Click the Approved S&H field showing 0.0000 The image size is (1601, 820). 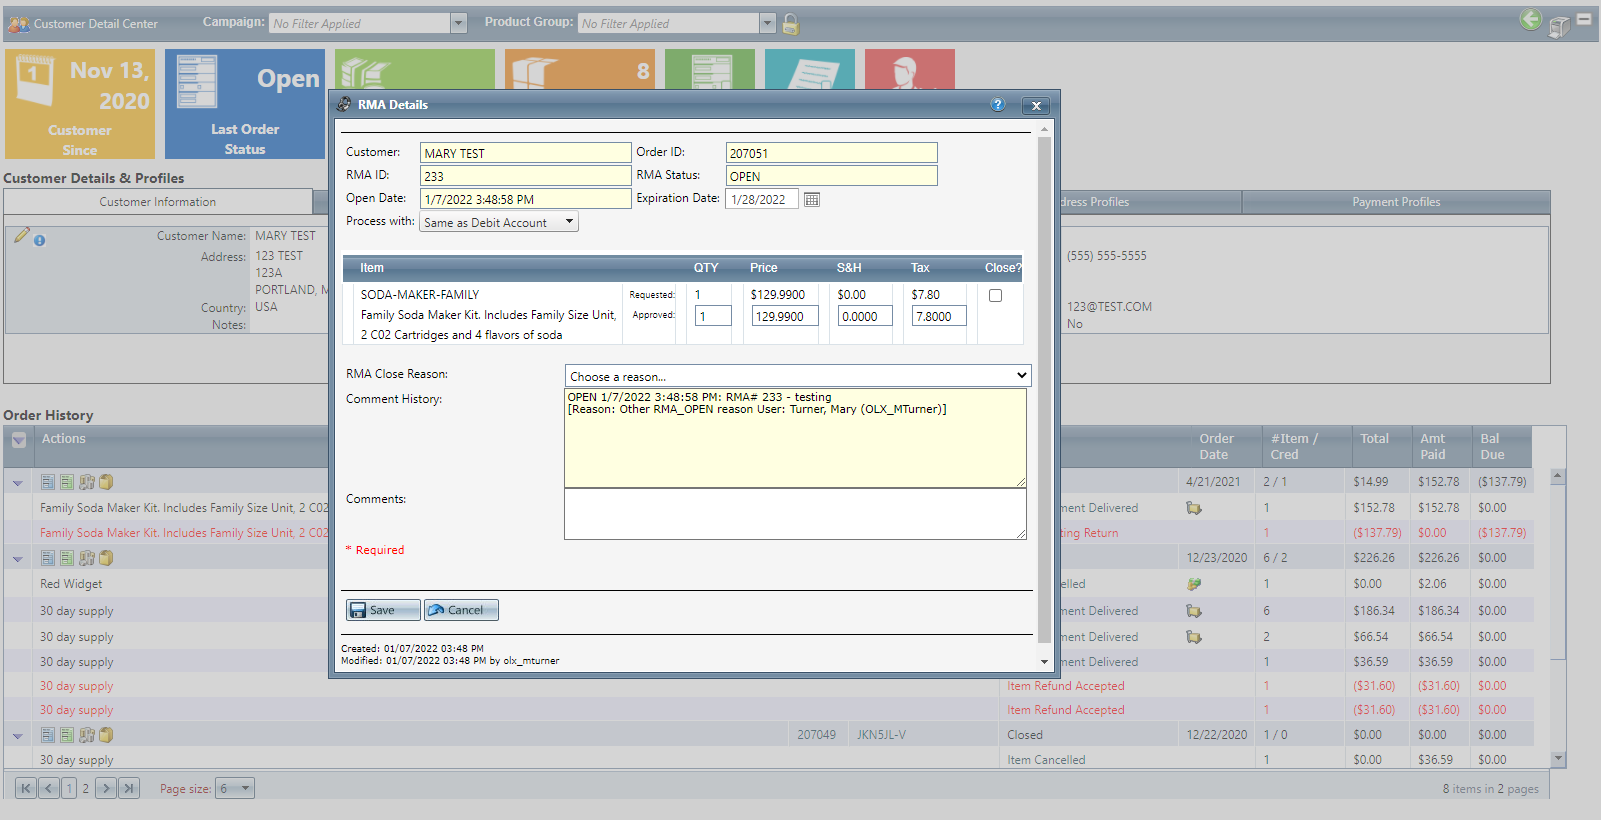click(x=865, y=316)
